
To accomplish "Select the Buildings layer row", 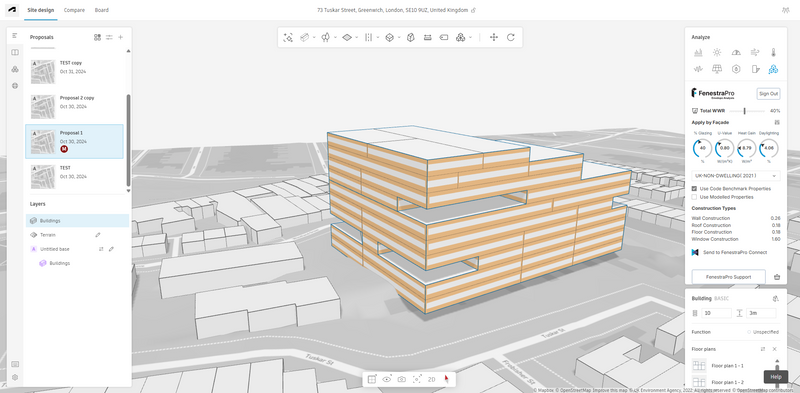I will point(78,220).
